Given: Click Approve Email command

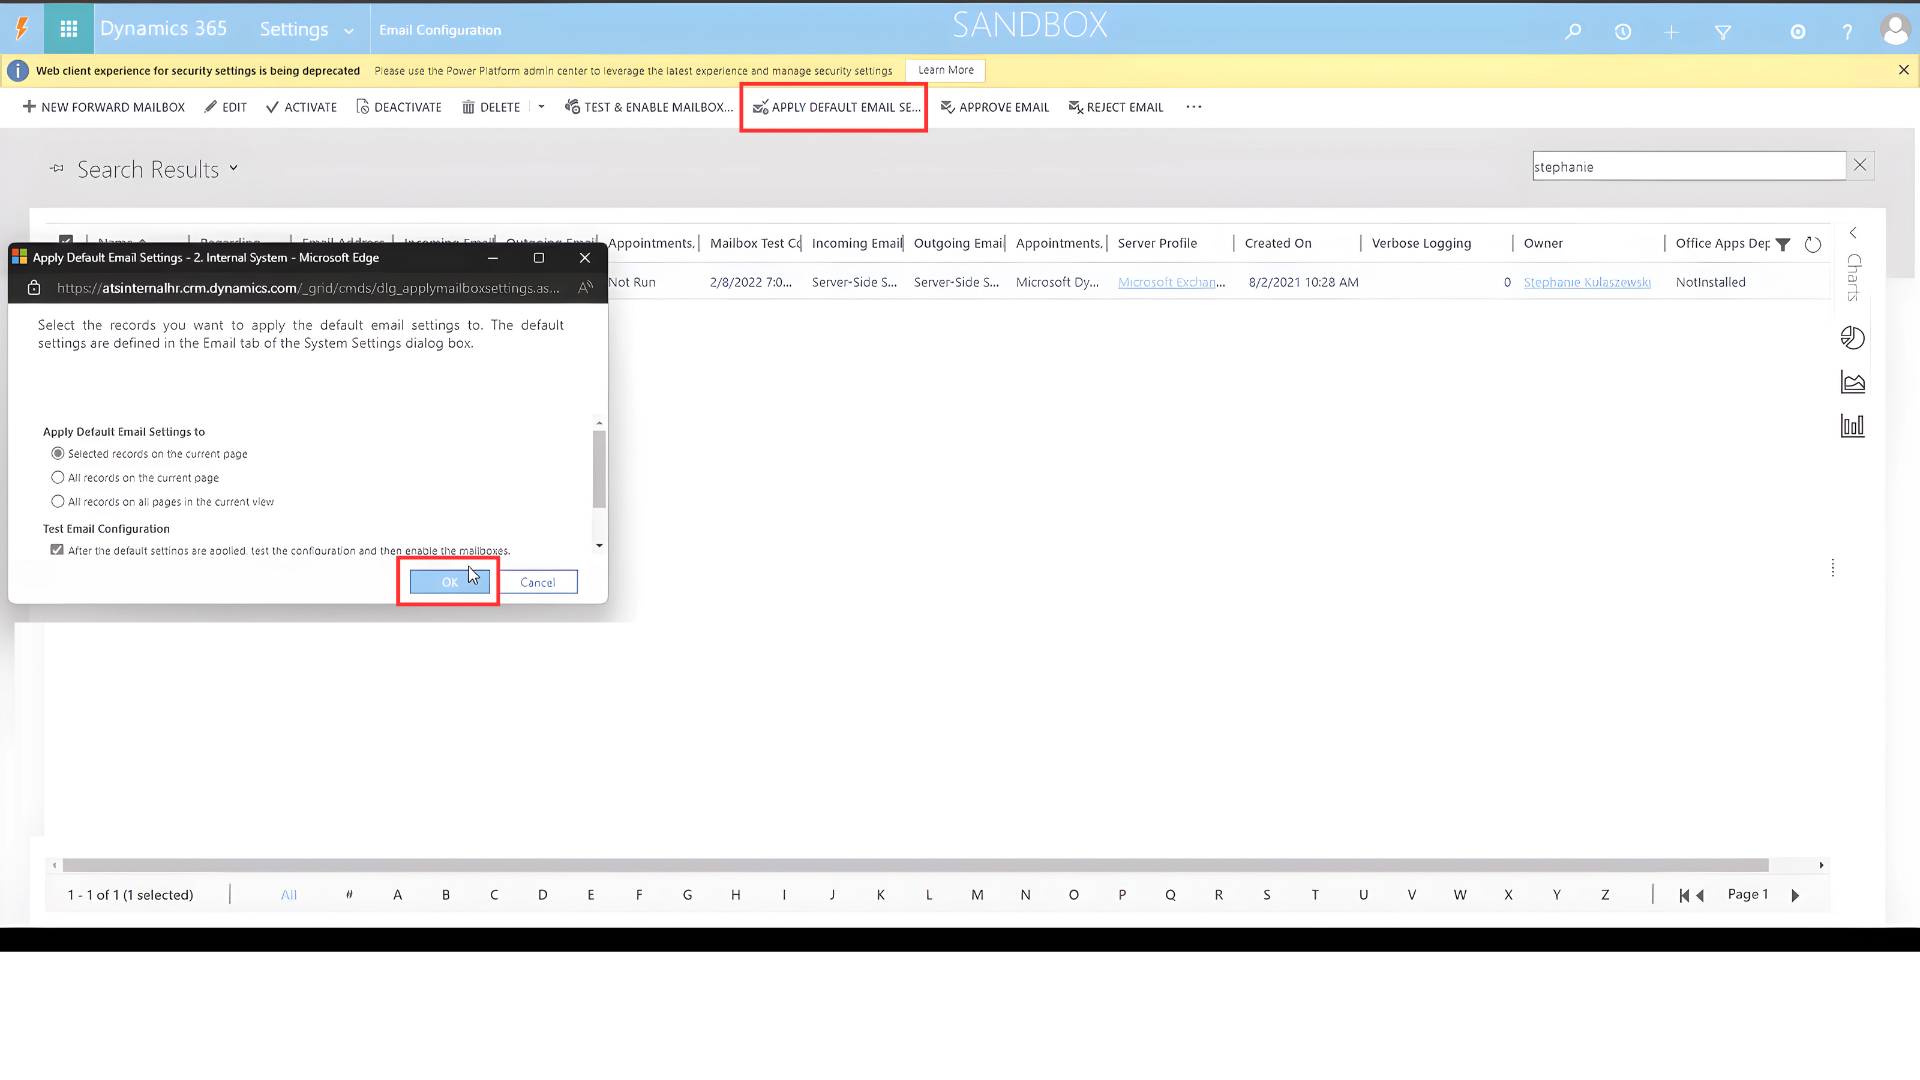Looking at the screenshot, I should click(995, 107).
